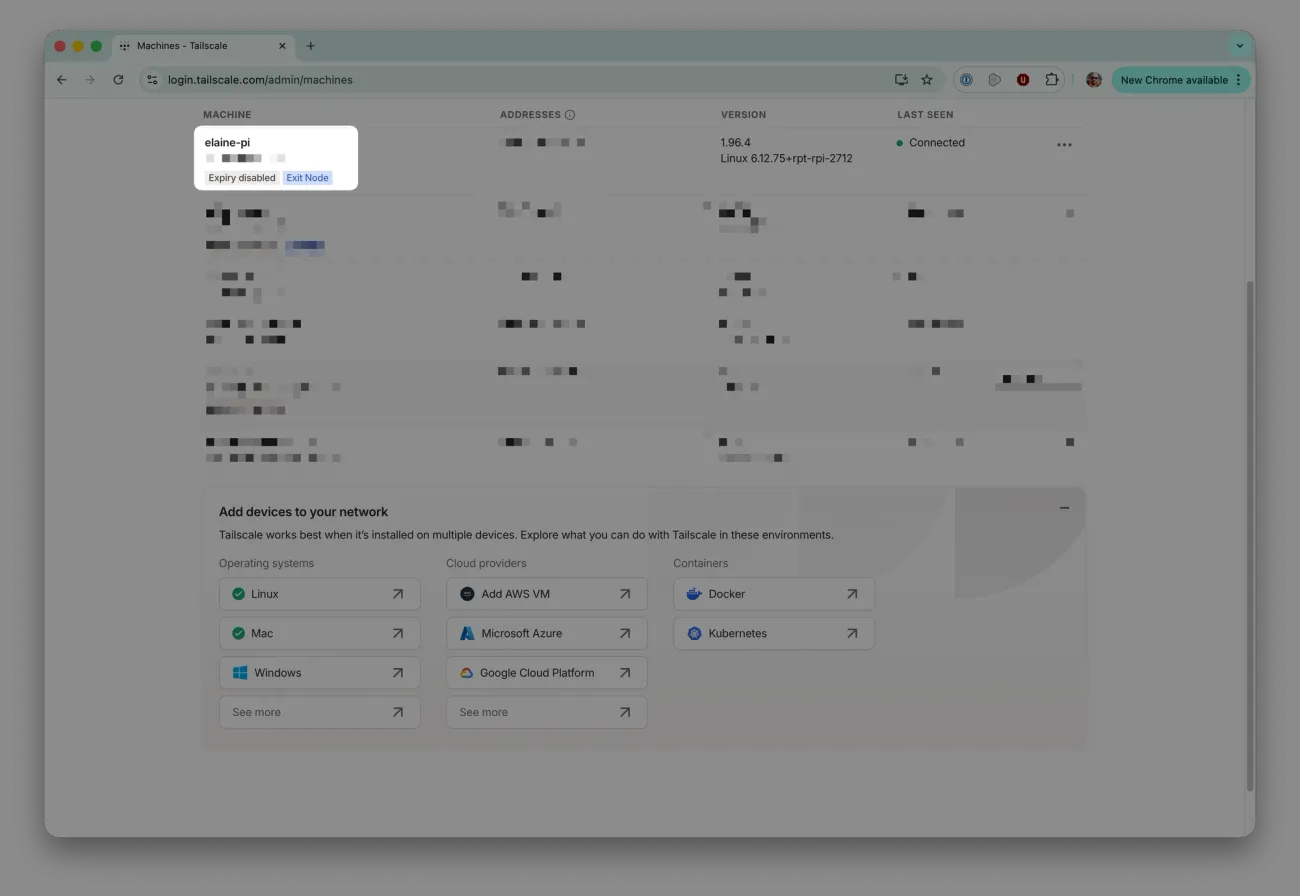Close the Machines - Tailscale tab
This screenshot has height=896, width=1300.
[x=282, y=46]
